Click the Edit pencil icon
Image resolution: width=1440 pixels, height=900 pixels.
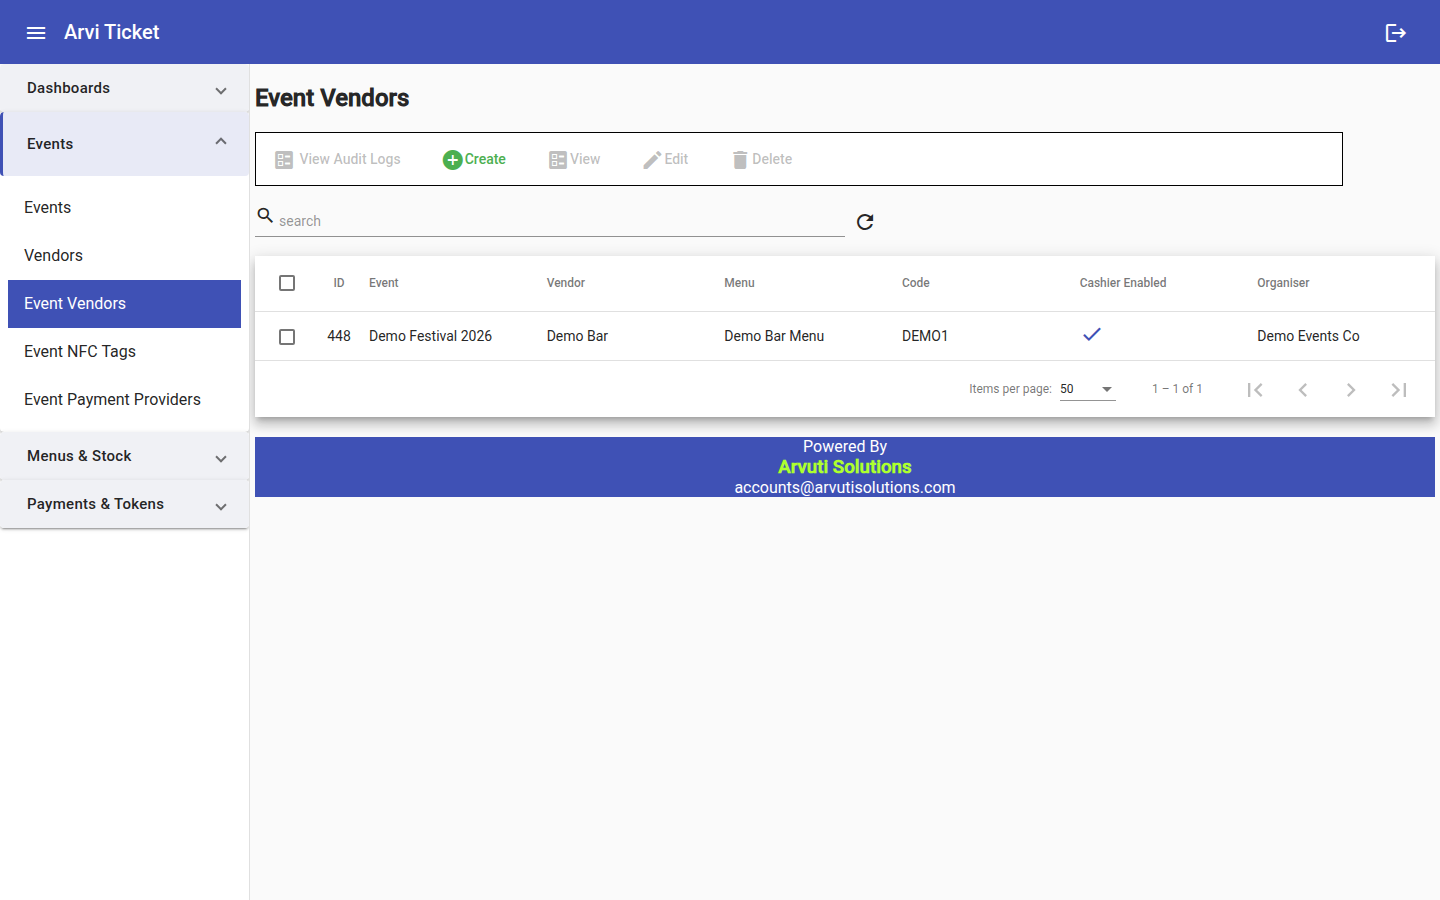click(652, 160)
